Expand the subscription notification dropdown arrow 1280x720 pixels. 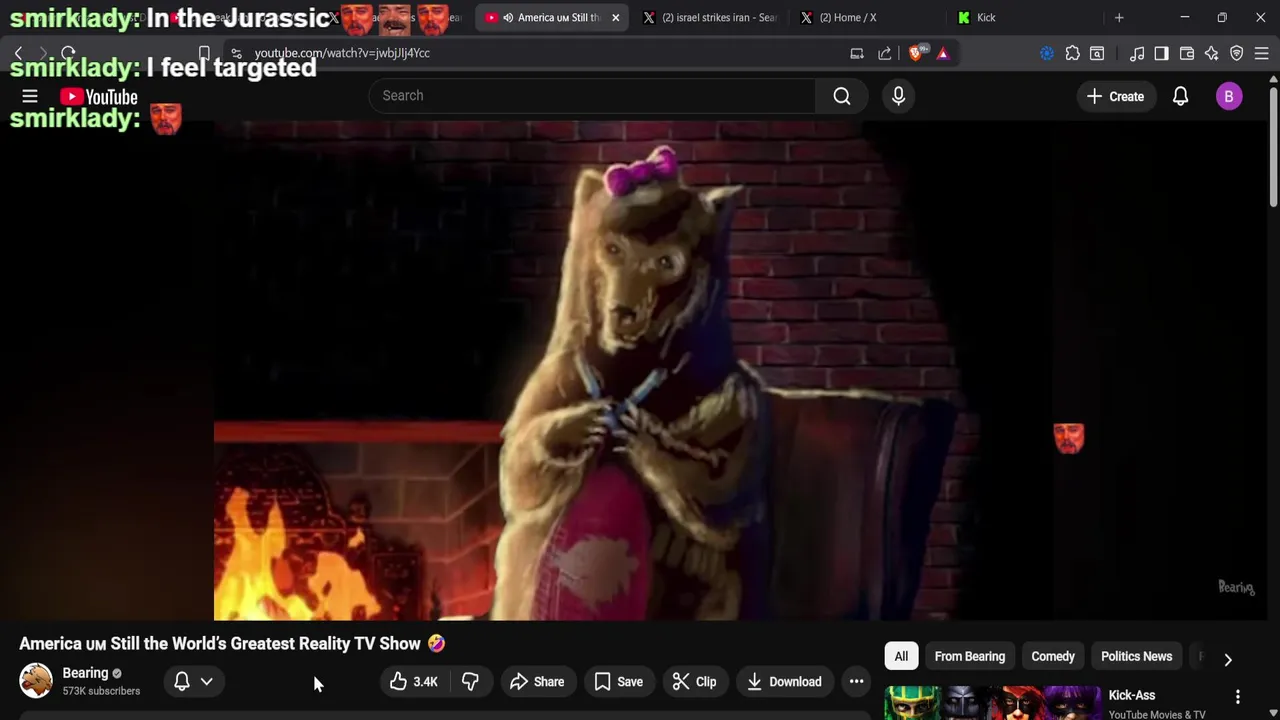(x=207, y=682)
